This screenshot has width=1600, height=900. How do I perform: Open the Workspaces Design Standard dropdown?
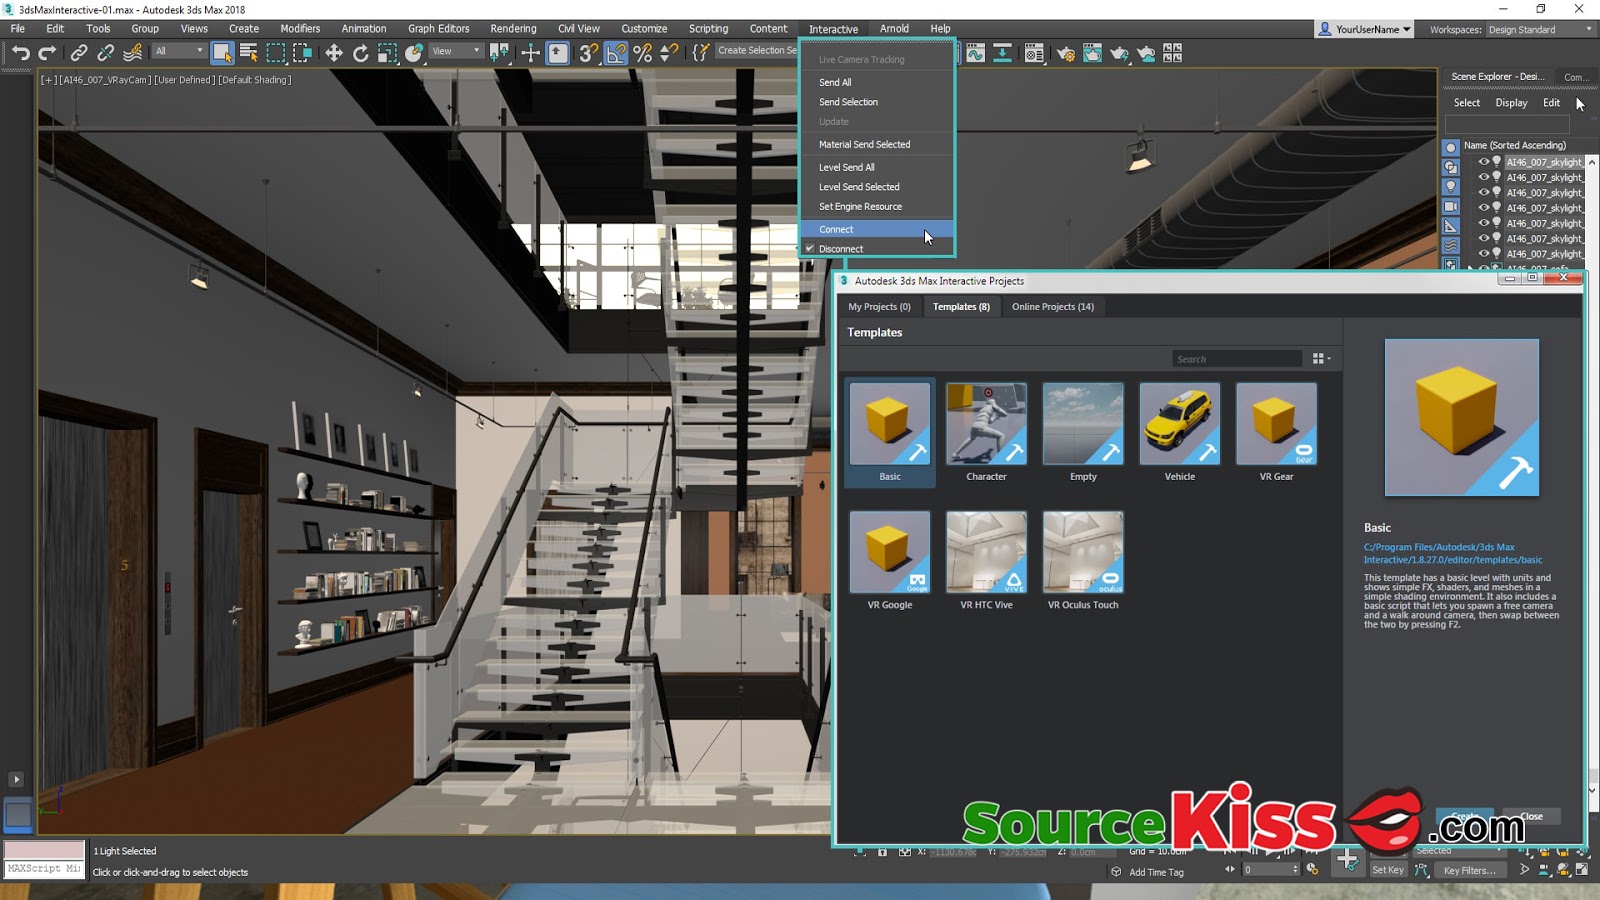[x=1539, y=29]
